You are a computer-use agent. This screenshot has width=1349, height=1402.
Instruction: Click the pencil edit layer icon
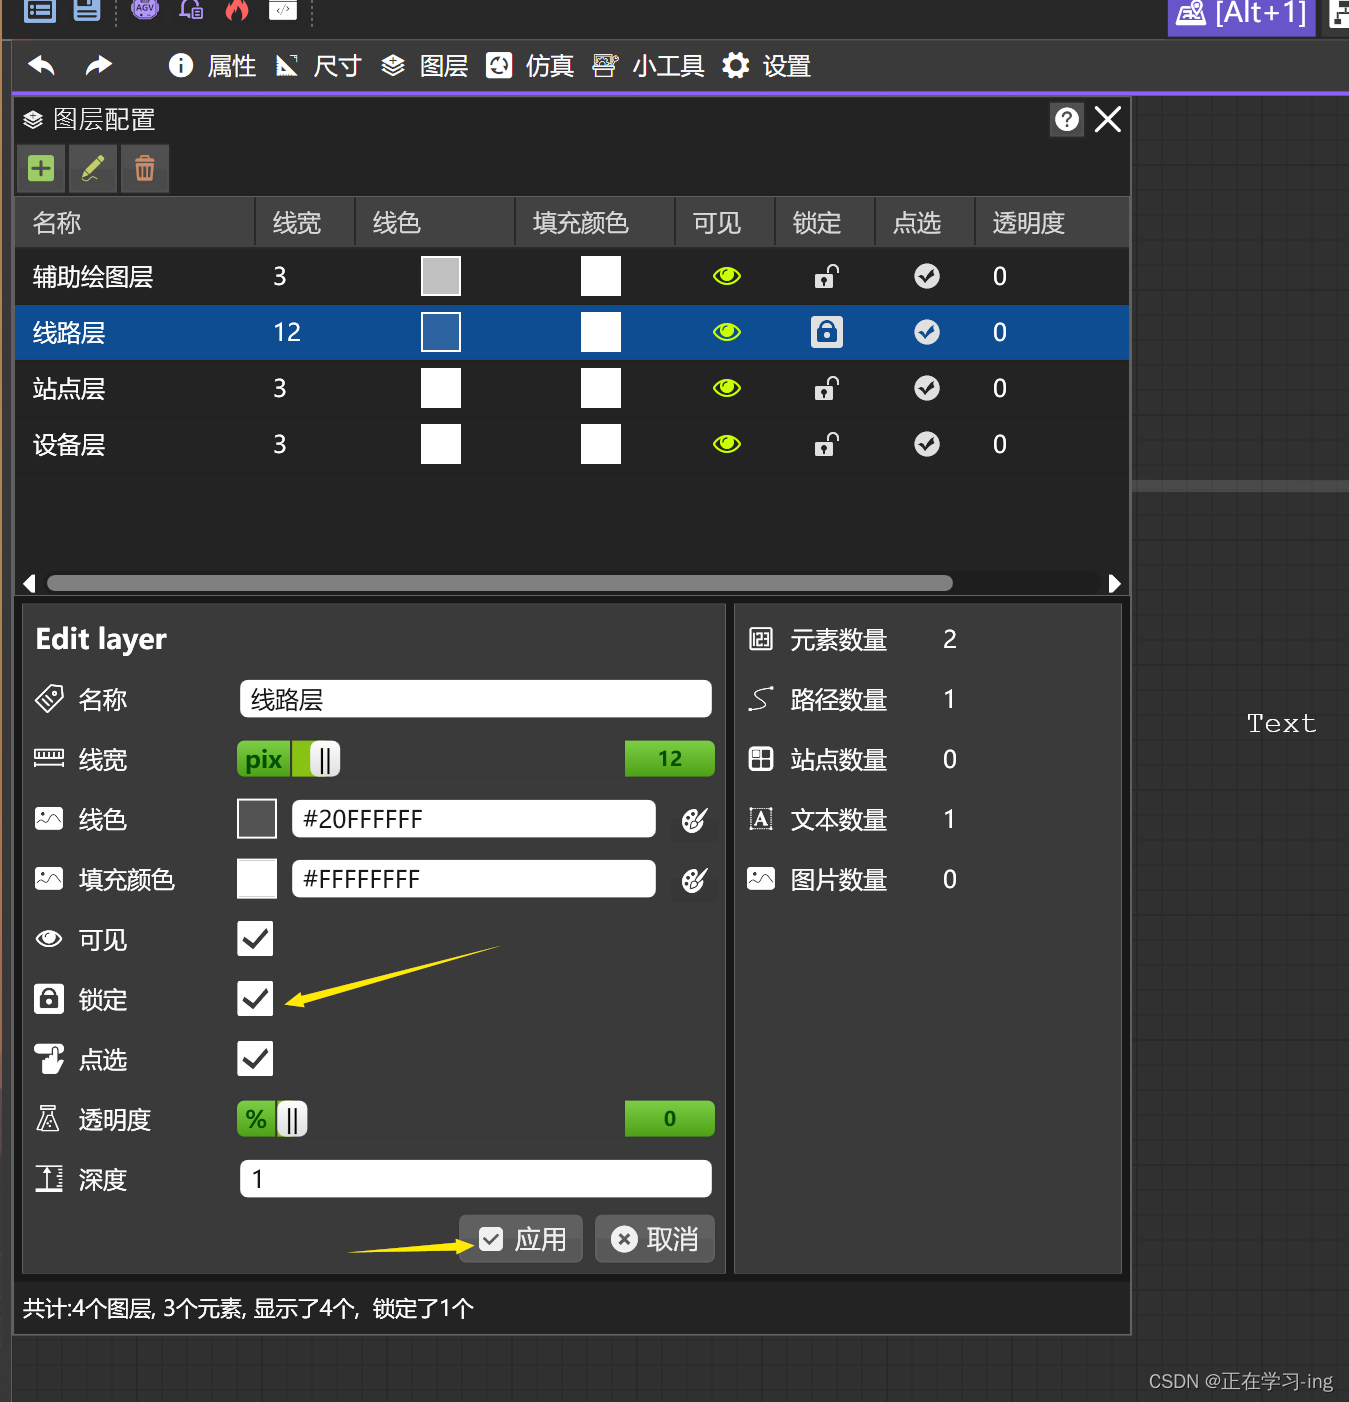(93, 168)
